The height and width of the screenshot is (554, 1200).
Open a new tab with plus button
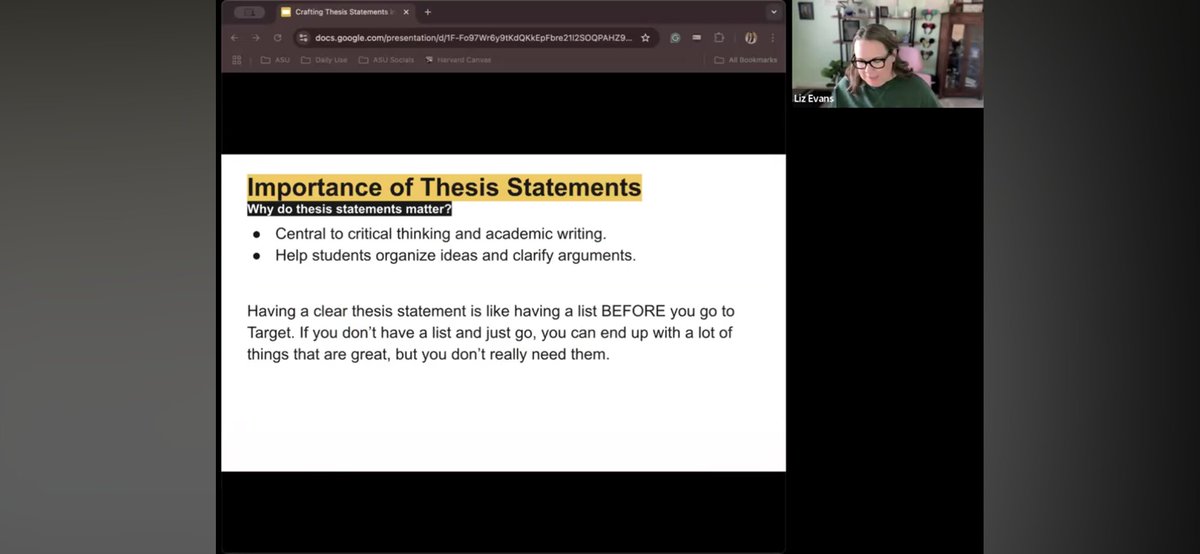[x=427, y=12]
